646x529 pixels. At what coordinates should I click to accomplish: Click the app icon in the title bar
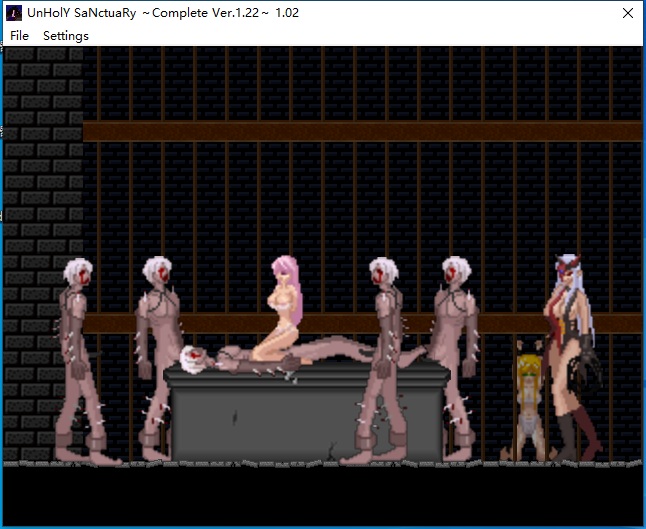[x=14, y=13]
